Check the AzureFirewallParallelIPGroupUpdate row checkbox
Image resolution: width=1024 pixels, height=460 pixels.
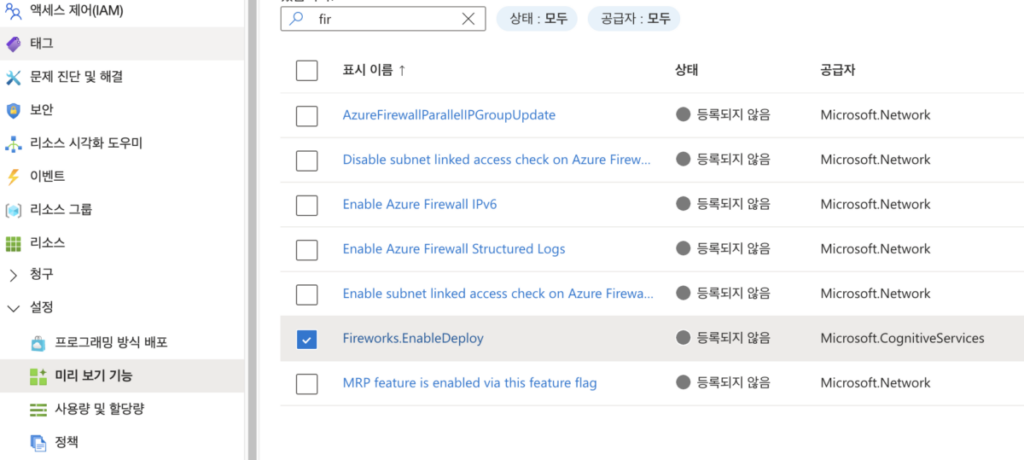click(x=307, y=115)
